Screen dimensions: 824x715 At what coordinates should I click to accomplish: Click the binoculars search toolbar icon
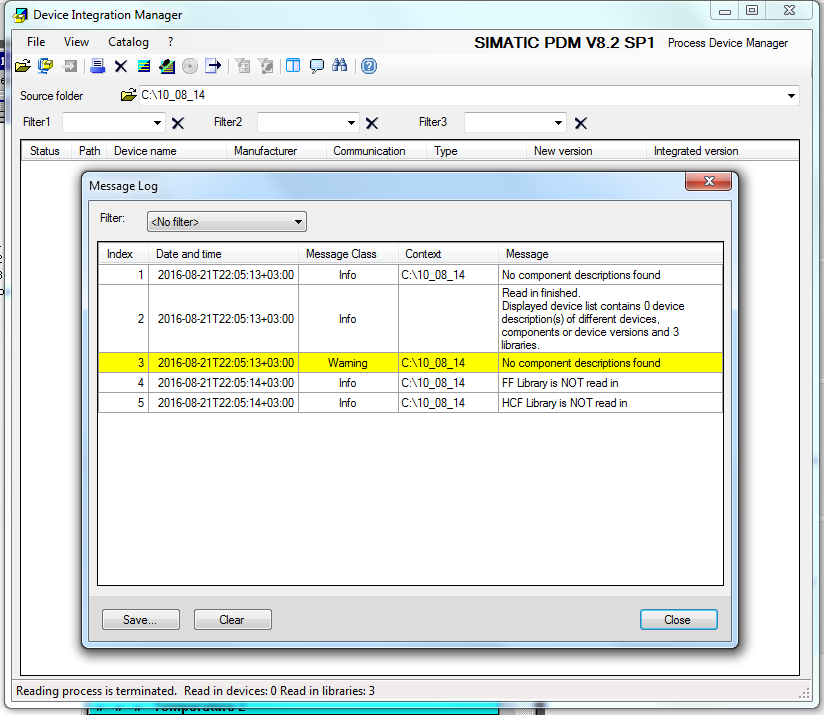click(339, 66)
